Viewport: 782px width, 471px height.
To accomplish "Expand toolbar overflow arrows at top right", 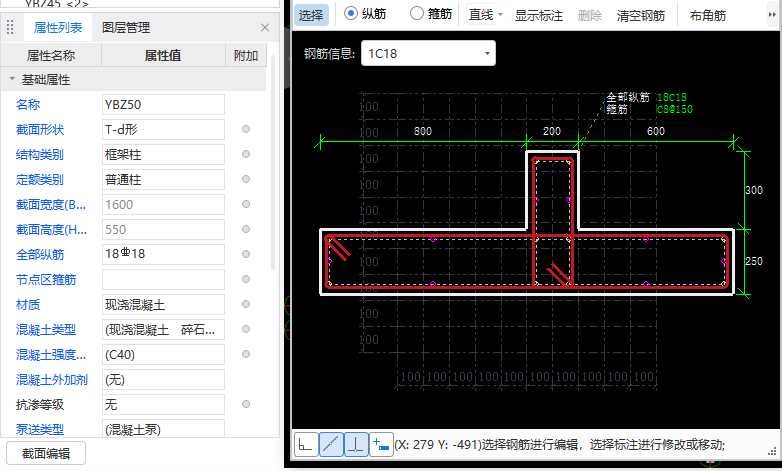I will pos(772,14).
